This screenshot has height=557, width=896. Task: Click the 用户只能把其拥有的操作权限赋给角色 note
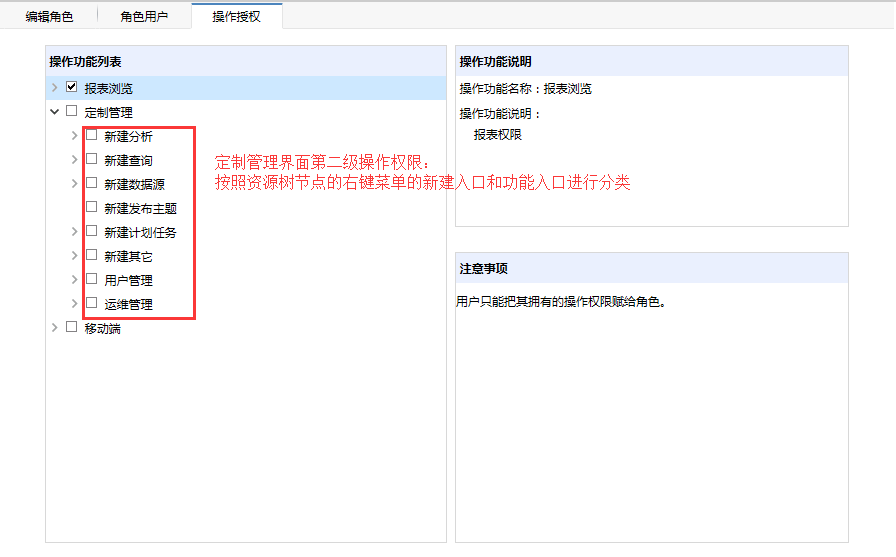pyautogui.click(x=561, y=302)
